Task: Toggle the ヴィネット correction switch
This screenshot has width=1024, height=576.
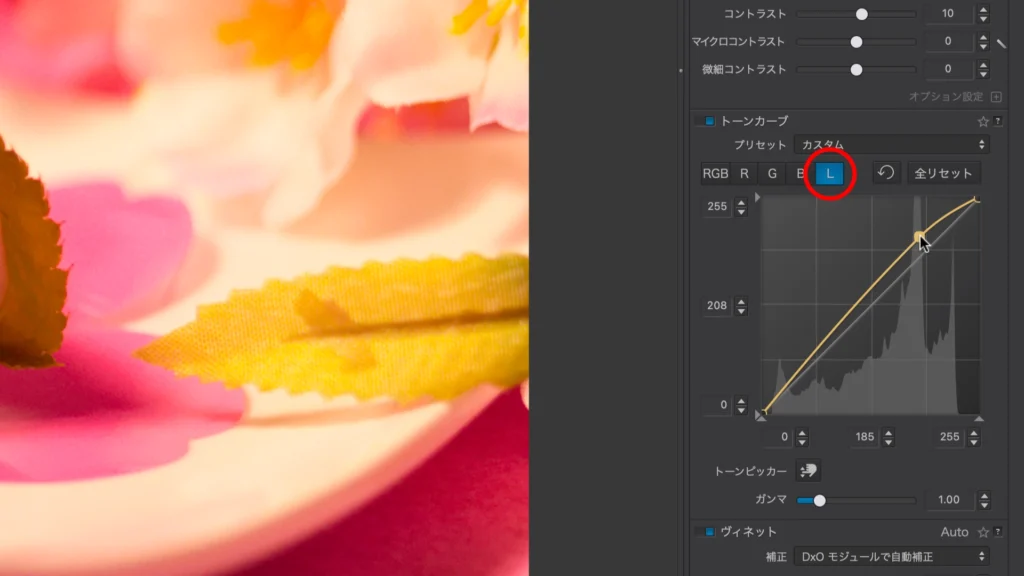Action: point(708,532)
